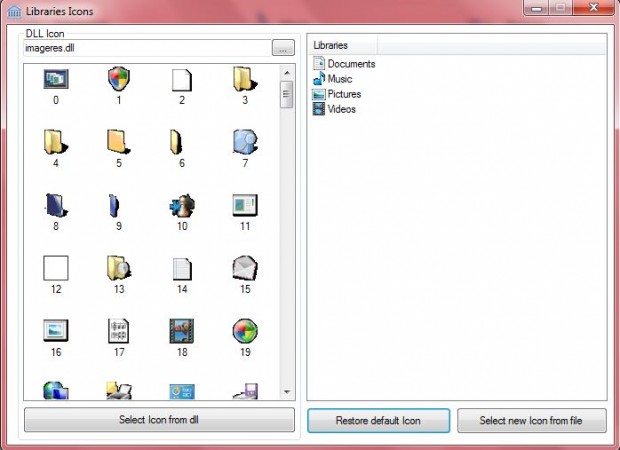This screenshot has height=450, width=620.
Task: Click Restore default Icon button
Action: (x=378, y=420)
